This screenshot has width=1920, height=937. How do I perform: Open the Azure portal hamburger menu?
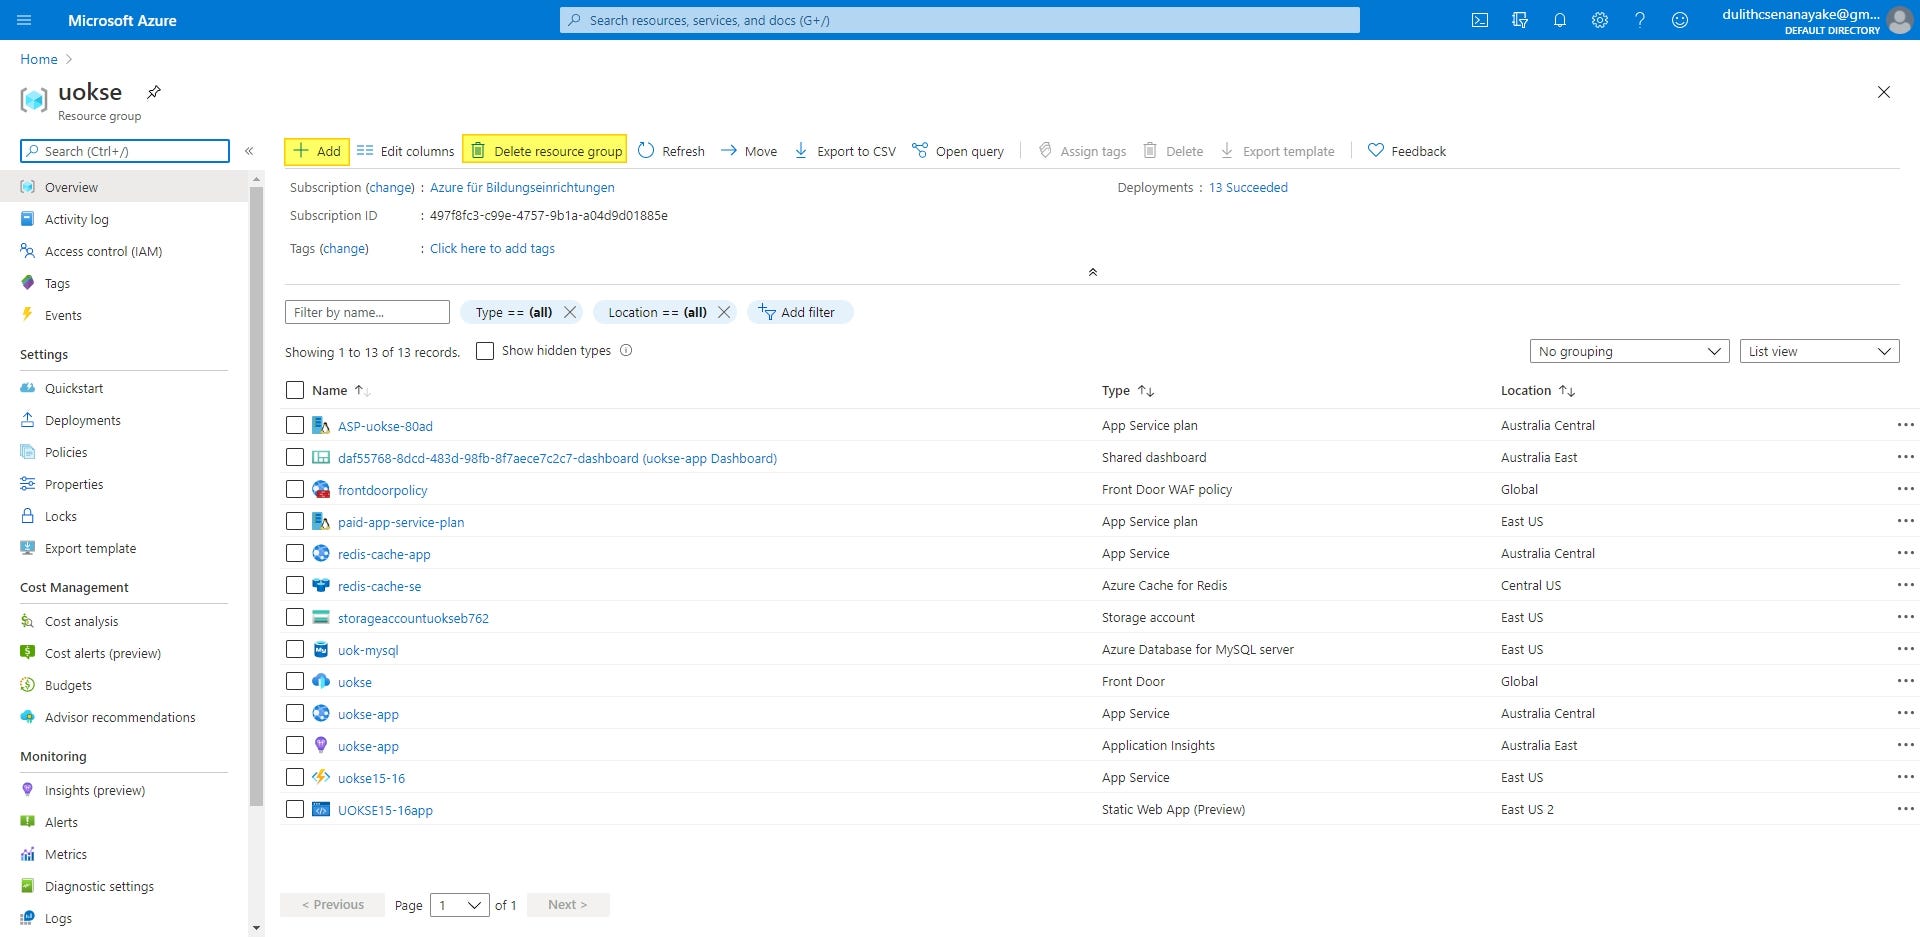(x=25, y=20)
